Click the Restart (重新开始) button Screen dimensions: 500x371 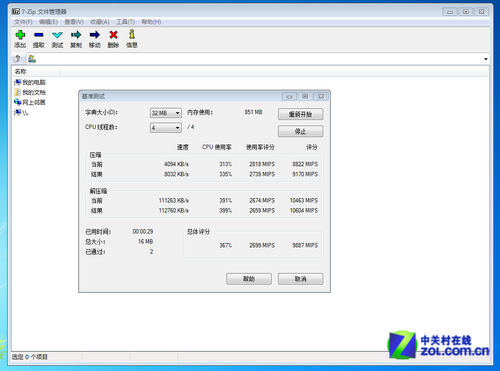pyautogui.click(x=300, y=114)
